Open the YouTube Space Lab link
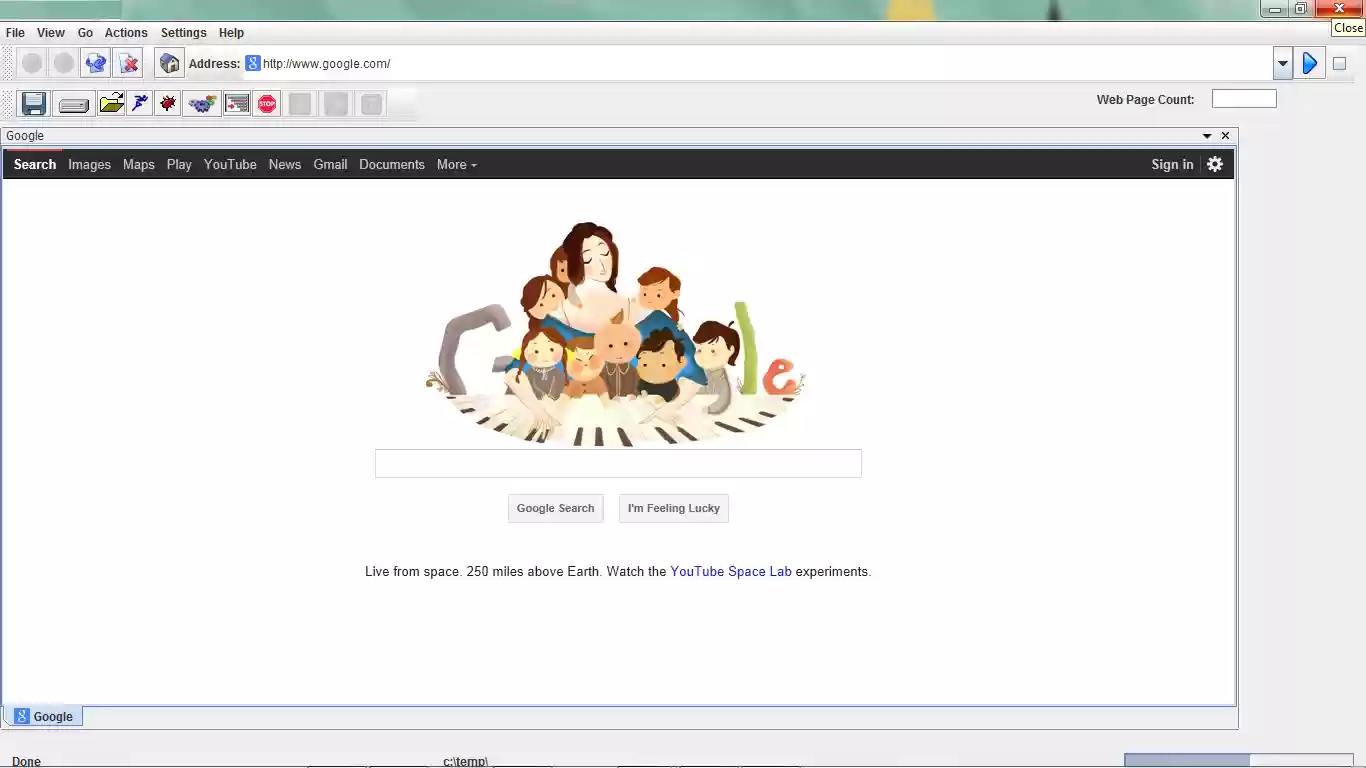 point(731,571)
